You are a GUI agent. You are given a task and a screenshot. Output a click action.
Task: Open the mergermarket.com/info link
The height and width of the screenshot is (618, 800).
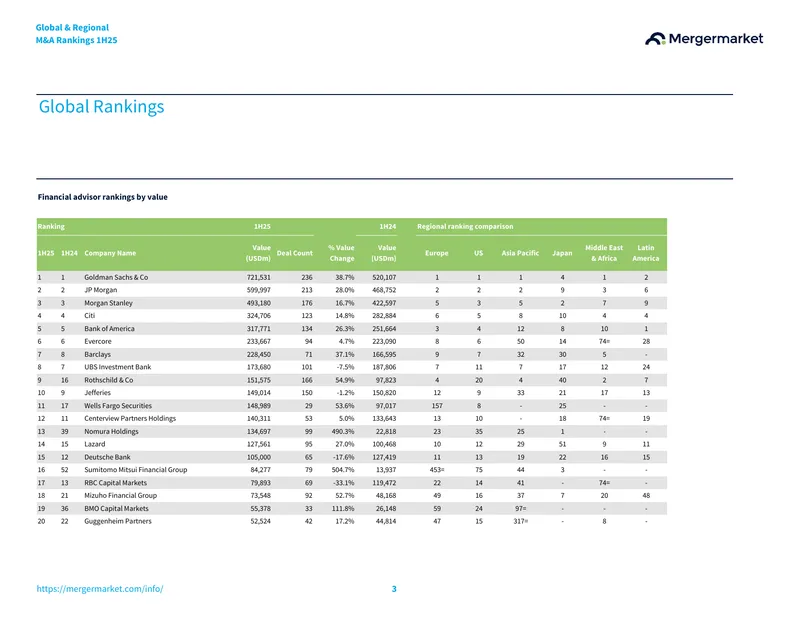[x=100, y=588]
